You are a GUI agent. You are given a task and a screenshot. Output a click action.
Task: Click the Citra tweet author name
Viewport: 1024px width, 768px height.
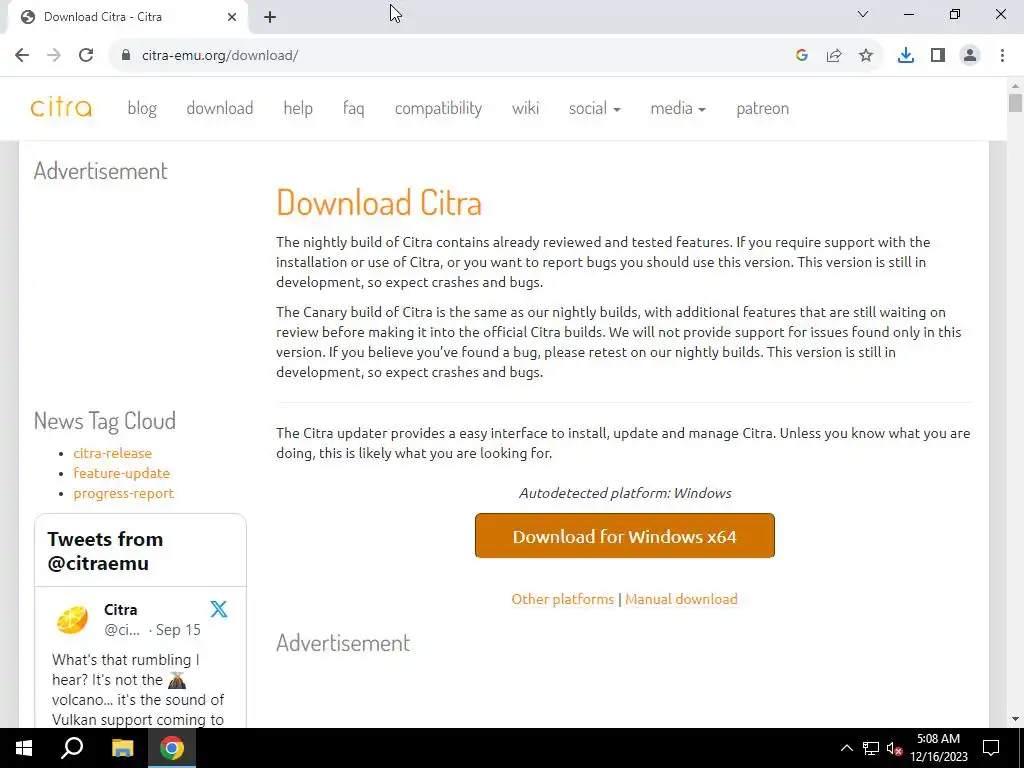[x=121, y=609]
